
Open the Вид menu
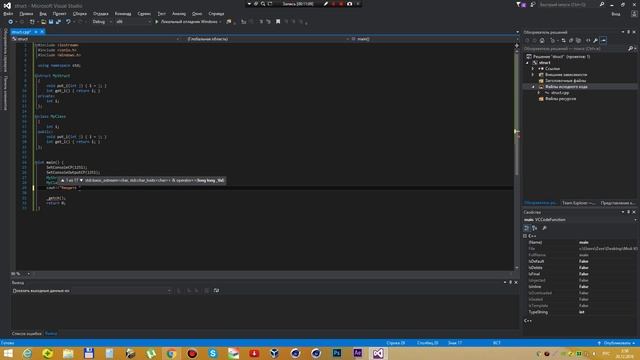click(43, 13)
